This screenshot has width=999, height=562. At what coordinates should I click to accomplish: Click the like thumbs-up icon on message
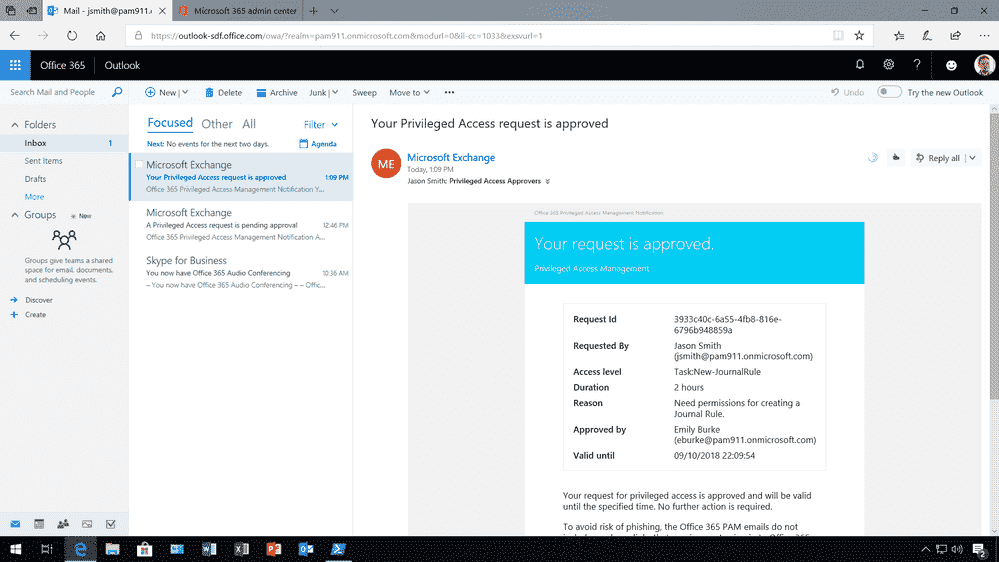(896, 157)
